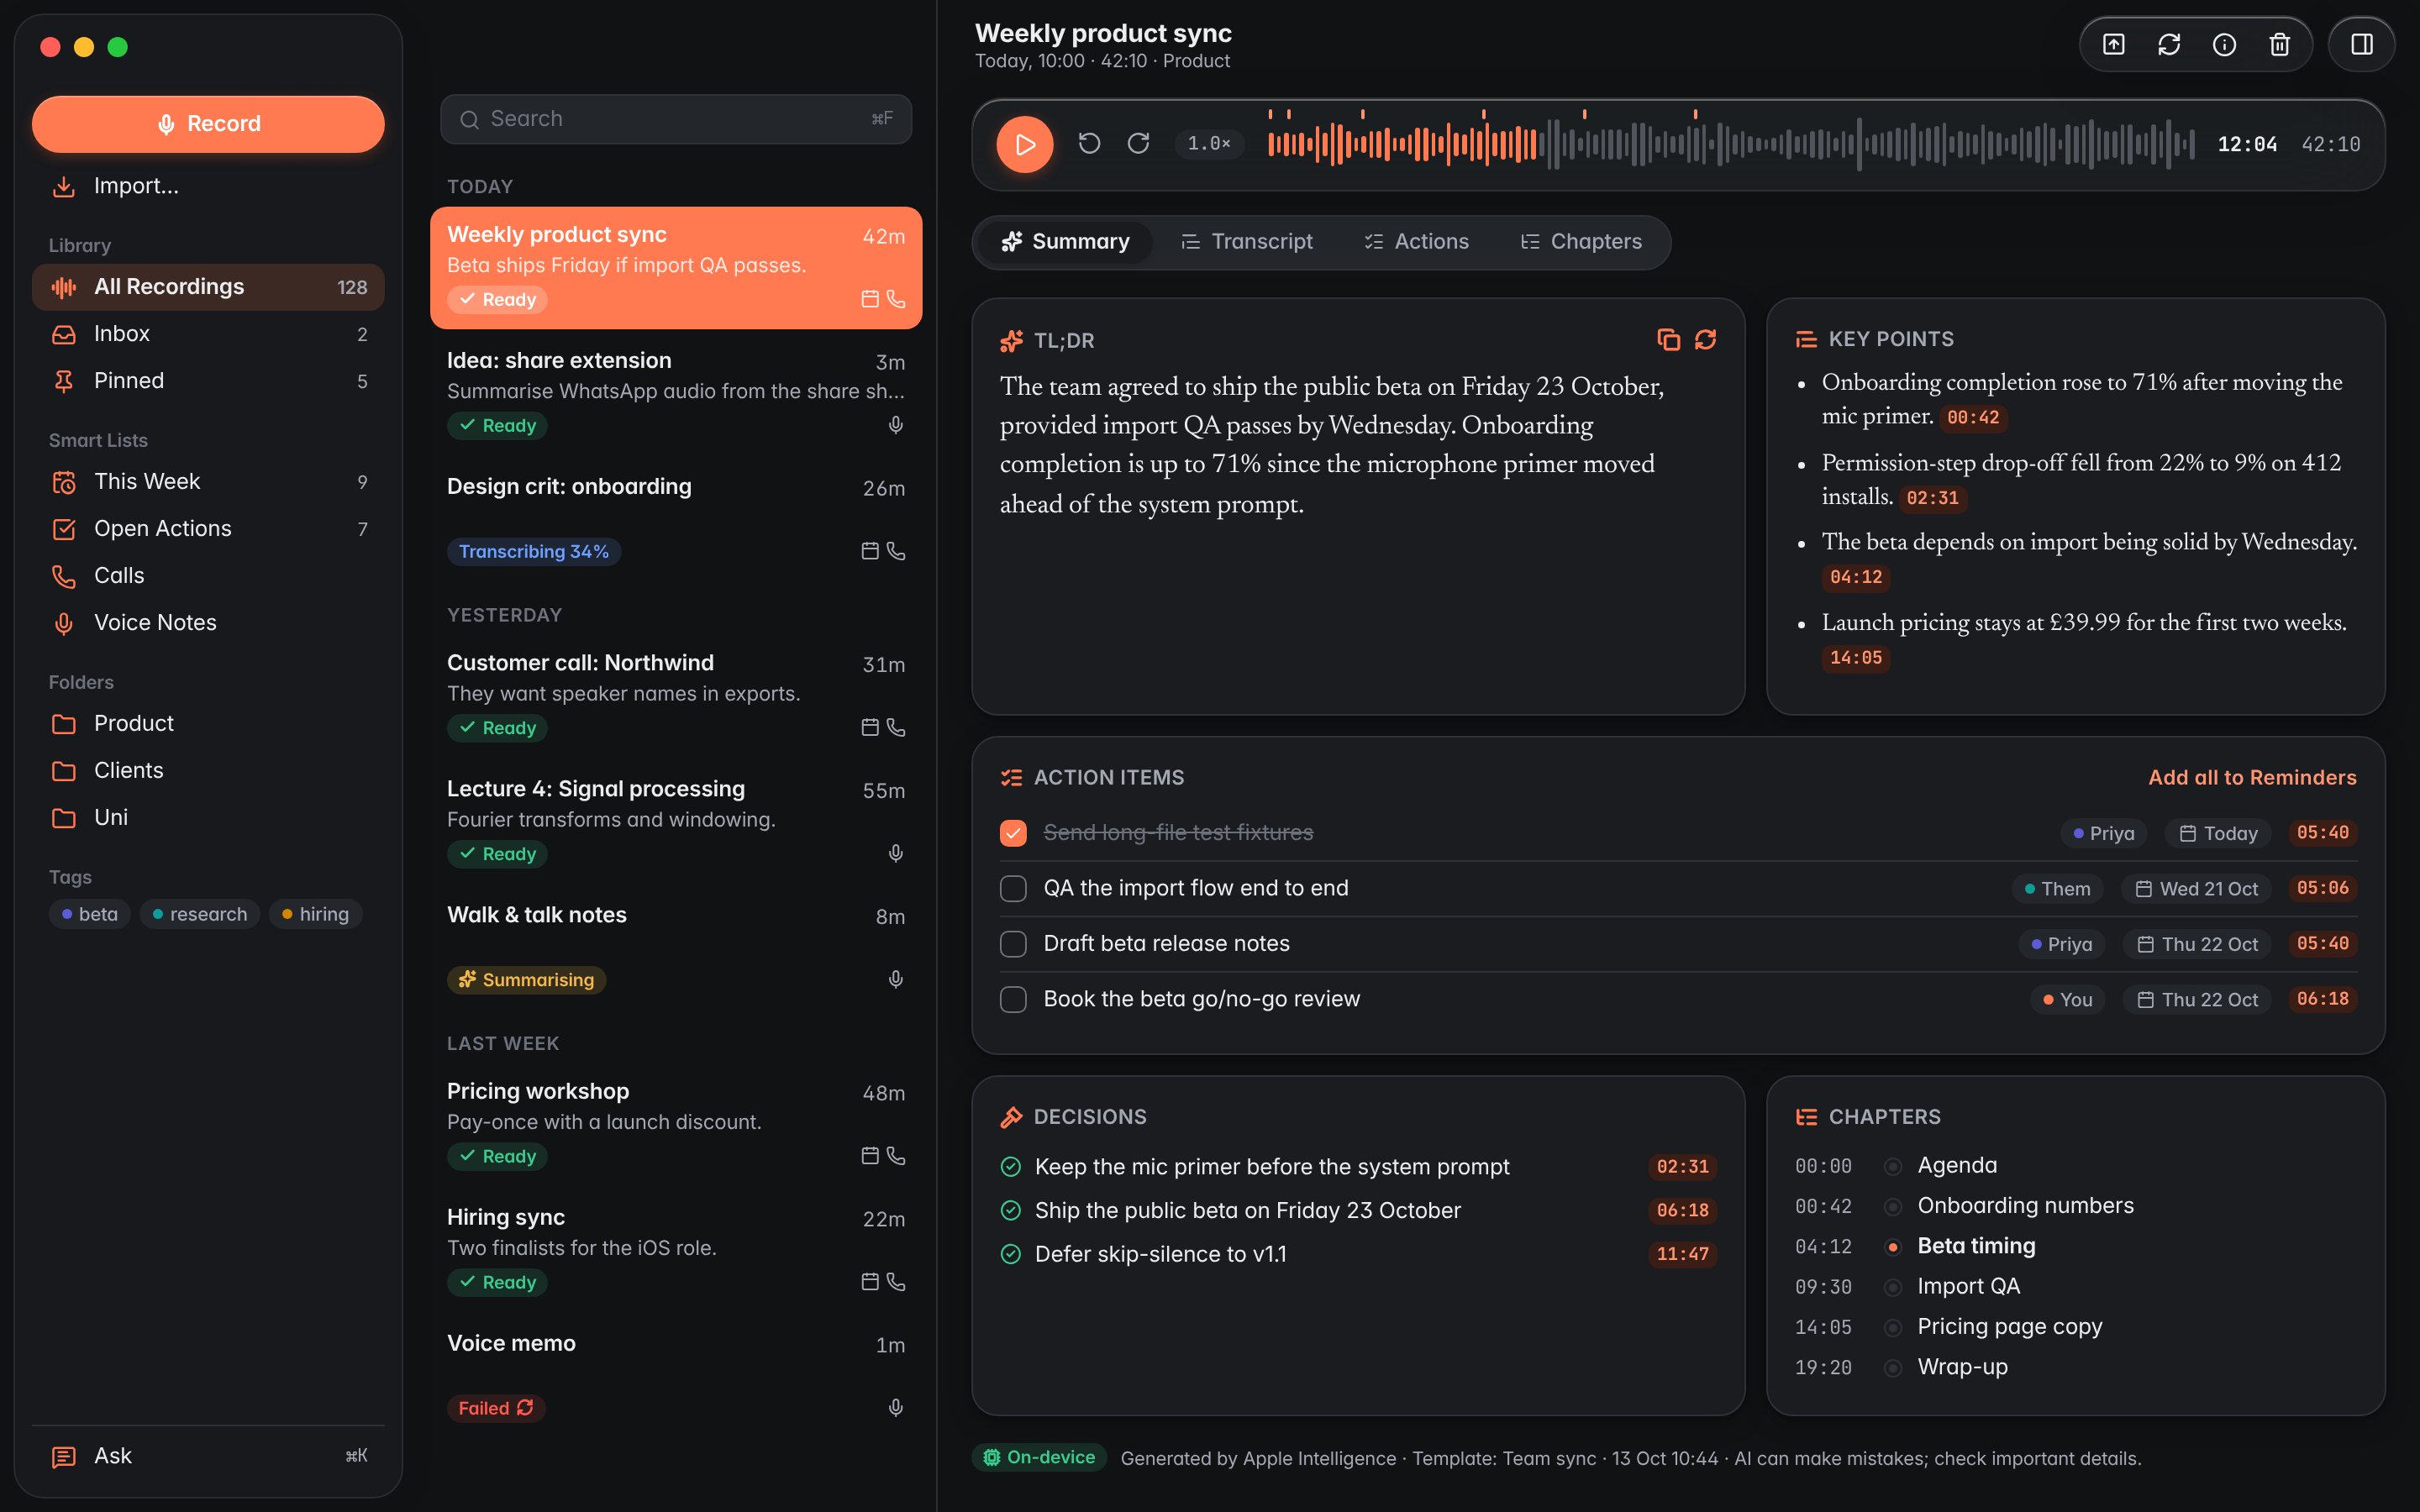Jump to the Import QA chapter
Image resolution: width=2420 pixels, height=1512 pixels.
click(2075, 1286)
